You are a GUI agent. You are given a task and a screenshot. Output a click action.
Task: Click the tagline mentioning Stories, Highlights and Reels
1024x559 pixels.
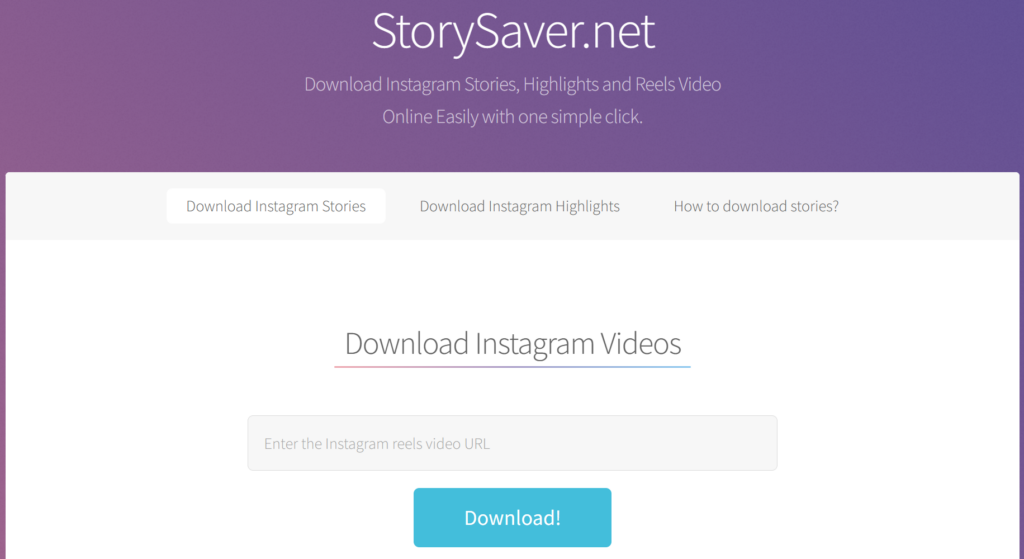(513, 84)
